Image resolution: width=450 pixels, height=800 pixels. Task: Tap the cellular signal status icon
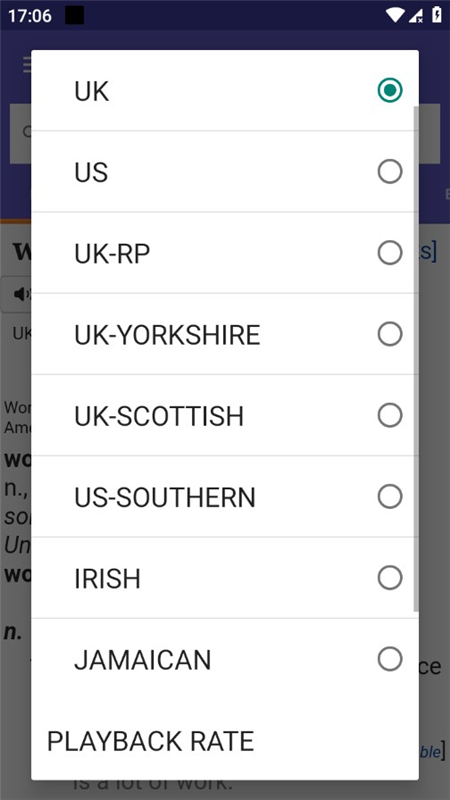[415, 16]
